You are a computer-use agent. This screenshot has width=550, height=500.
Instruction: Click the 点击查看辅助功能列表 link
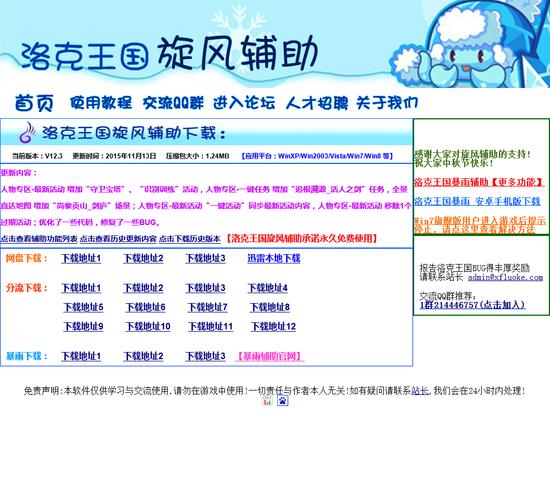tap(39, 239)
